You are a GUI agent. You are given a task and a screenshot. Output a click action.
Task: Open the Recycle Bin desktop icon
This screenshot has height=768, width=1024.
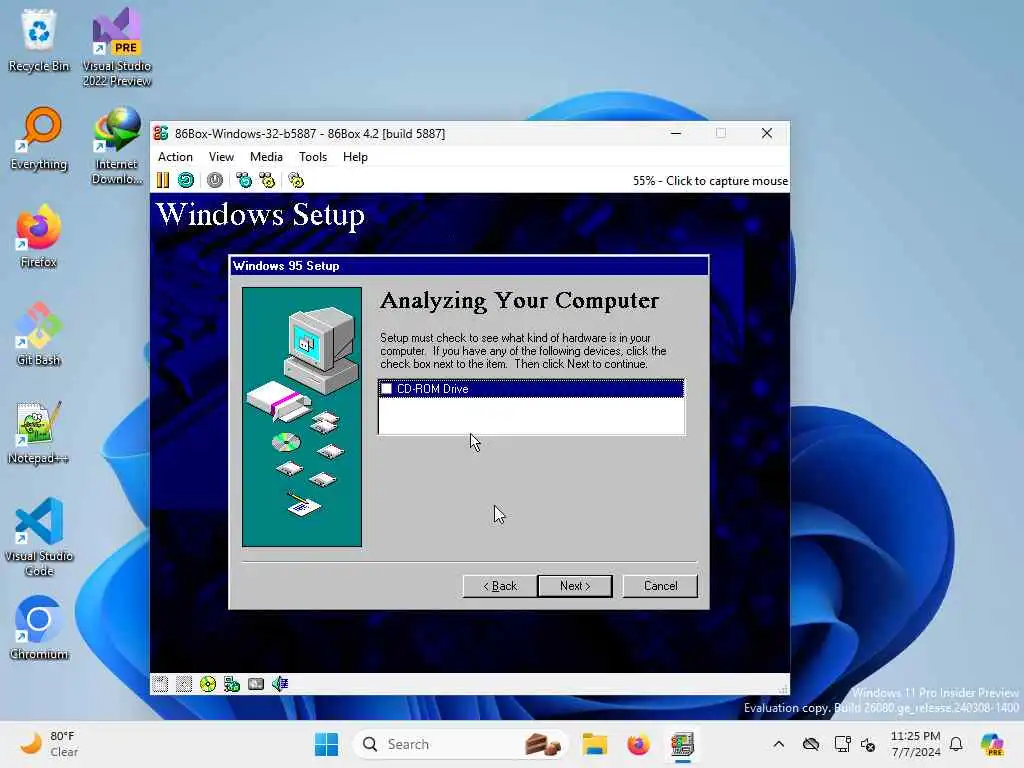(x=39, y=40)
